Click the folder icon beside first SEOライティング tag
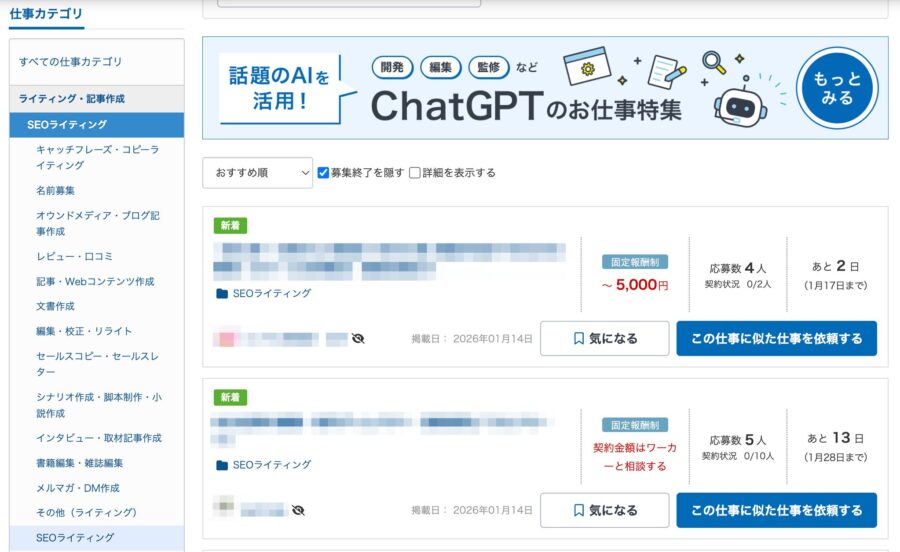 [x=222, y=294]
